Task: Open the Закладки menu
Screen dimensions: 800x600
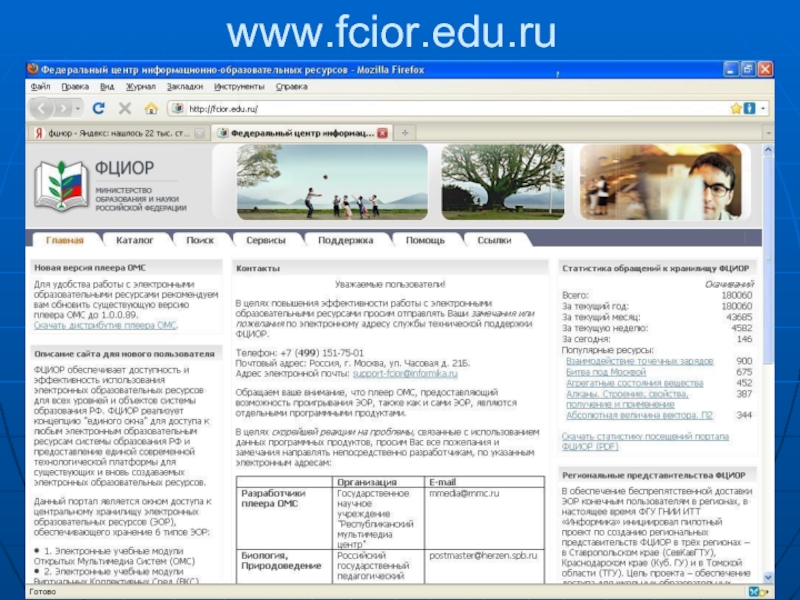Action: pyautogui.click(x=185, y=86)
